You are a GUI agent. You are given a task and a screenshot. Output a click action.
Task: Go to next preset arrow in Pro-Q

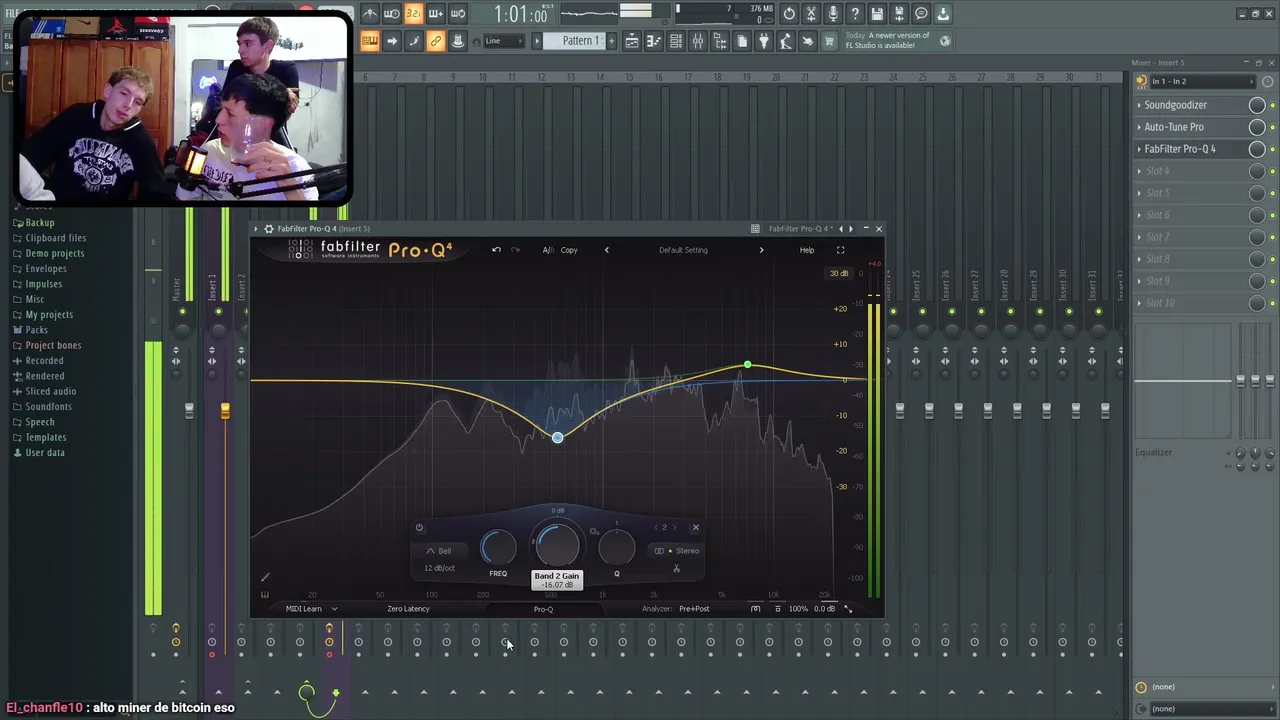761,250
